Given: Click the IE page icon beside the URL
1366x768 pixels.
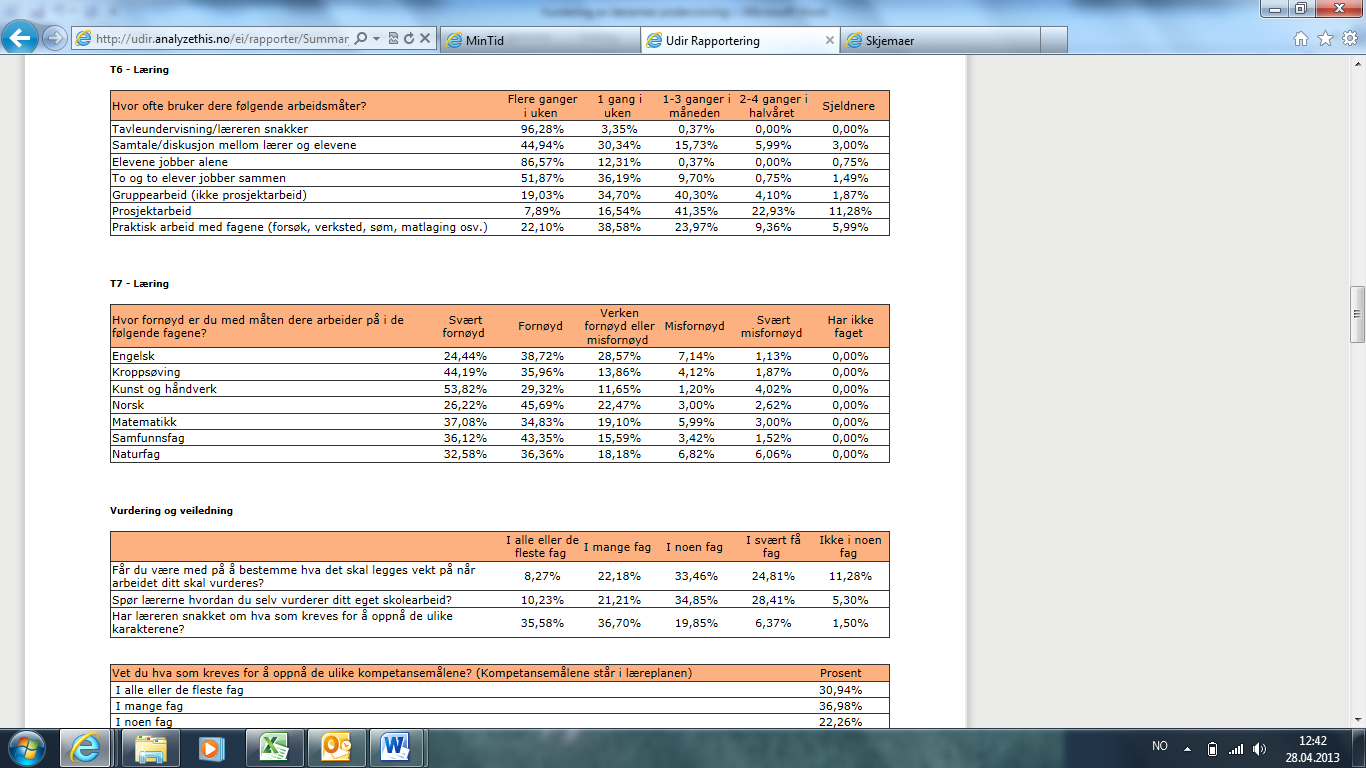Looking at the screenshot, I should (82, 40).
